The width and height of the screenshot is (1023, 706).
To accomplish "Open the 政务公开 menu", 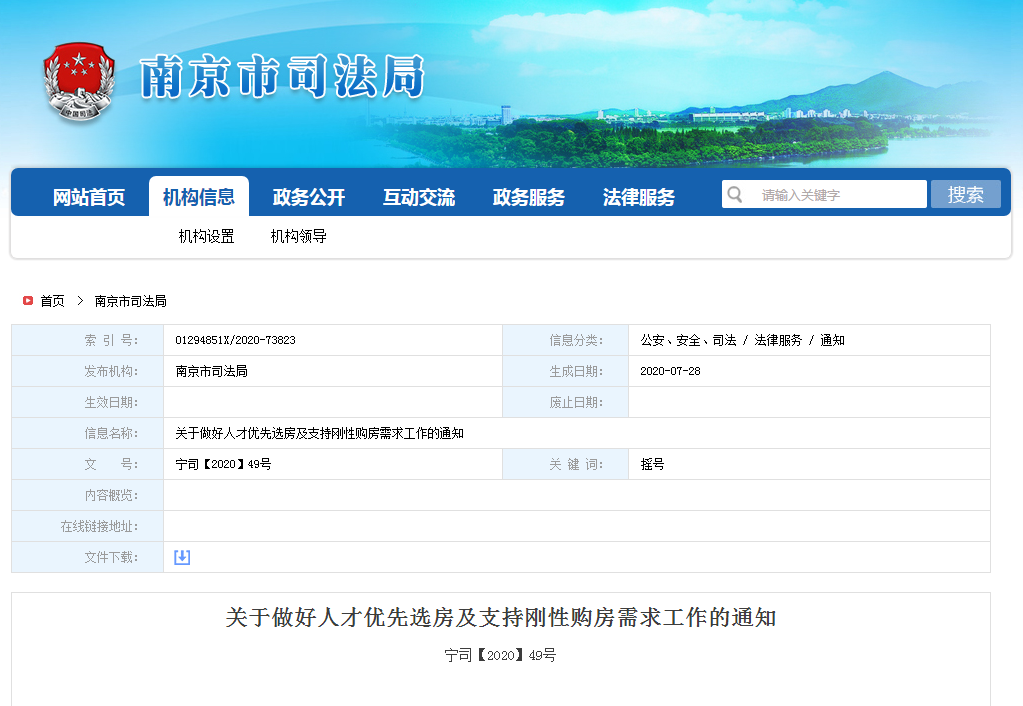I will (x=309, y=197).
